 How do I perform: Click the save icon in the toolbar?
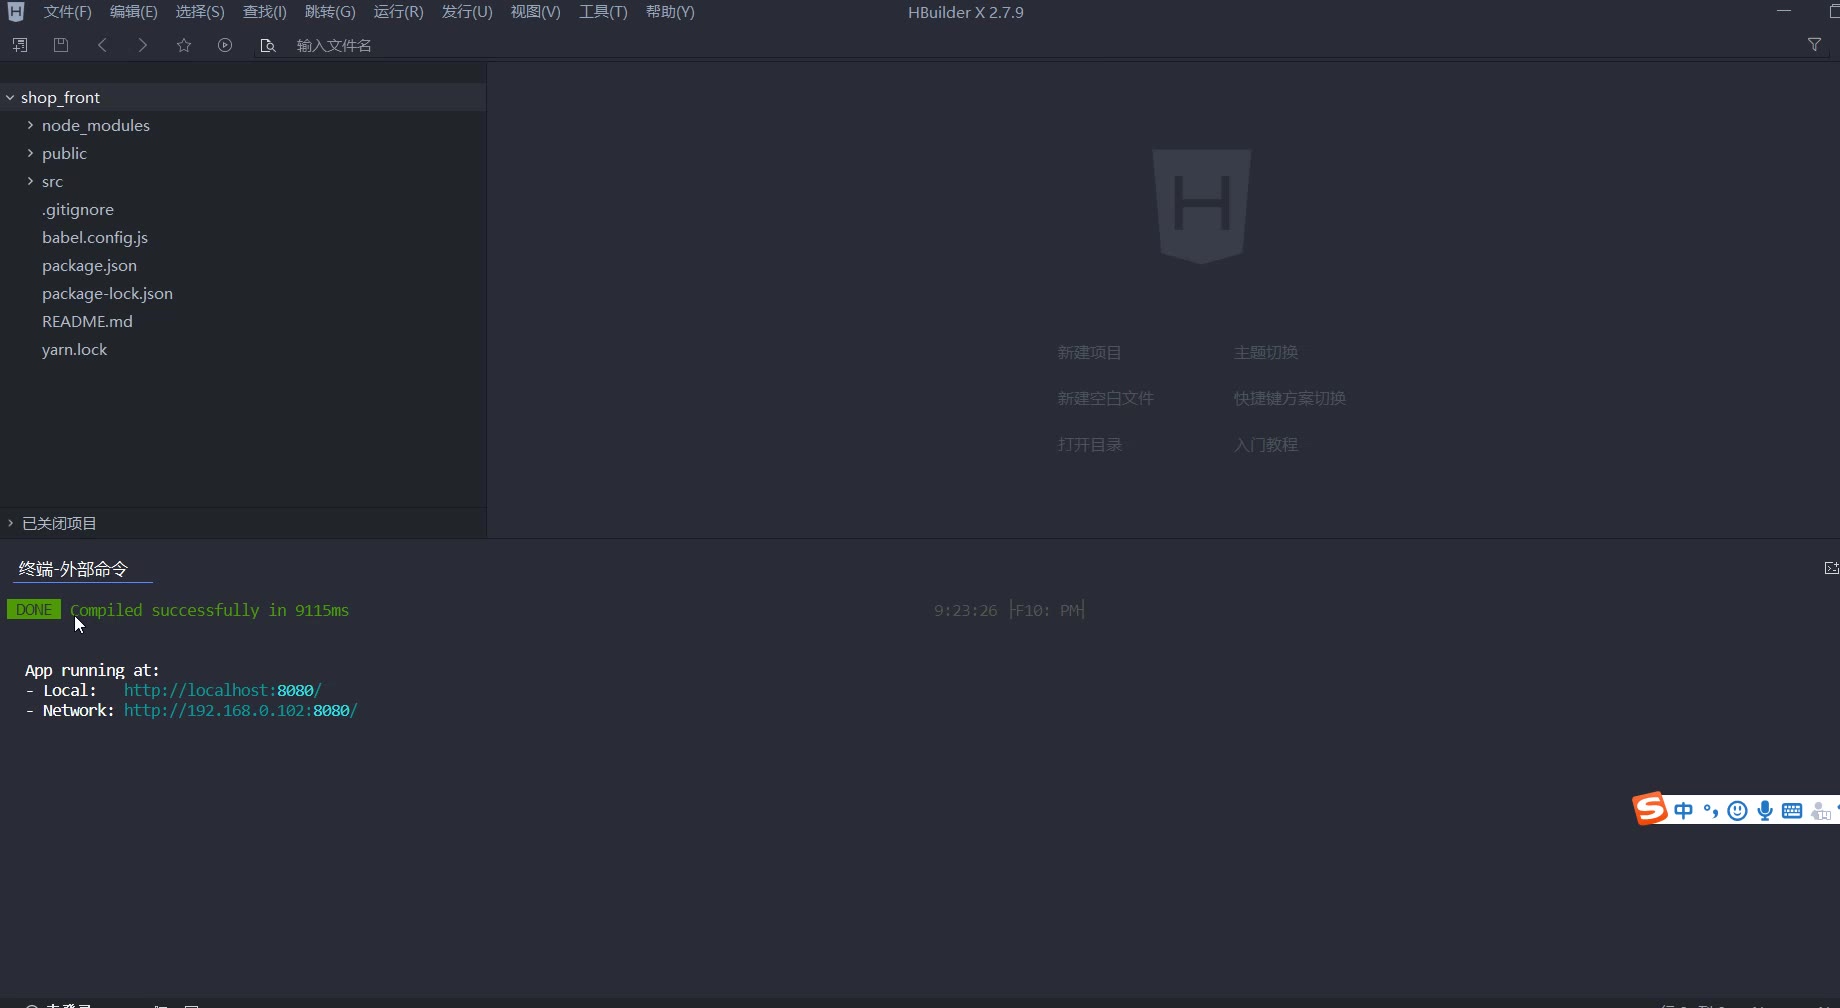[x=61, y=45]
